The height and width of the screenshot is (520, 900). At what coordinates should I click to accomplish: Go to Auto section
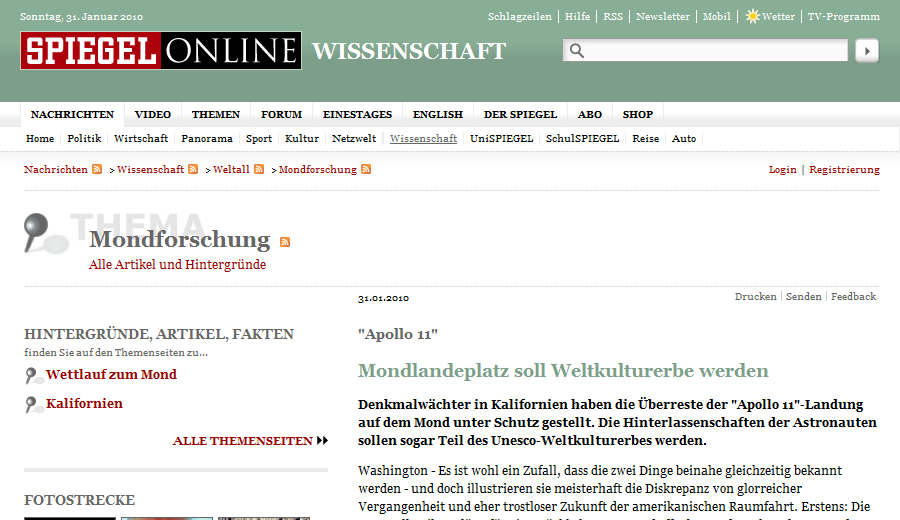coord(684,138)
